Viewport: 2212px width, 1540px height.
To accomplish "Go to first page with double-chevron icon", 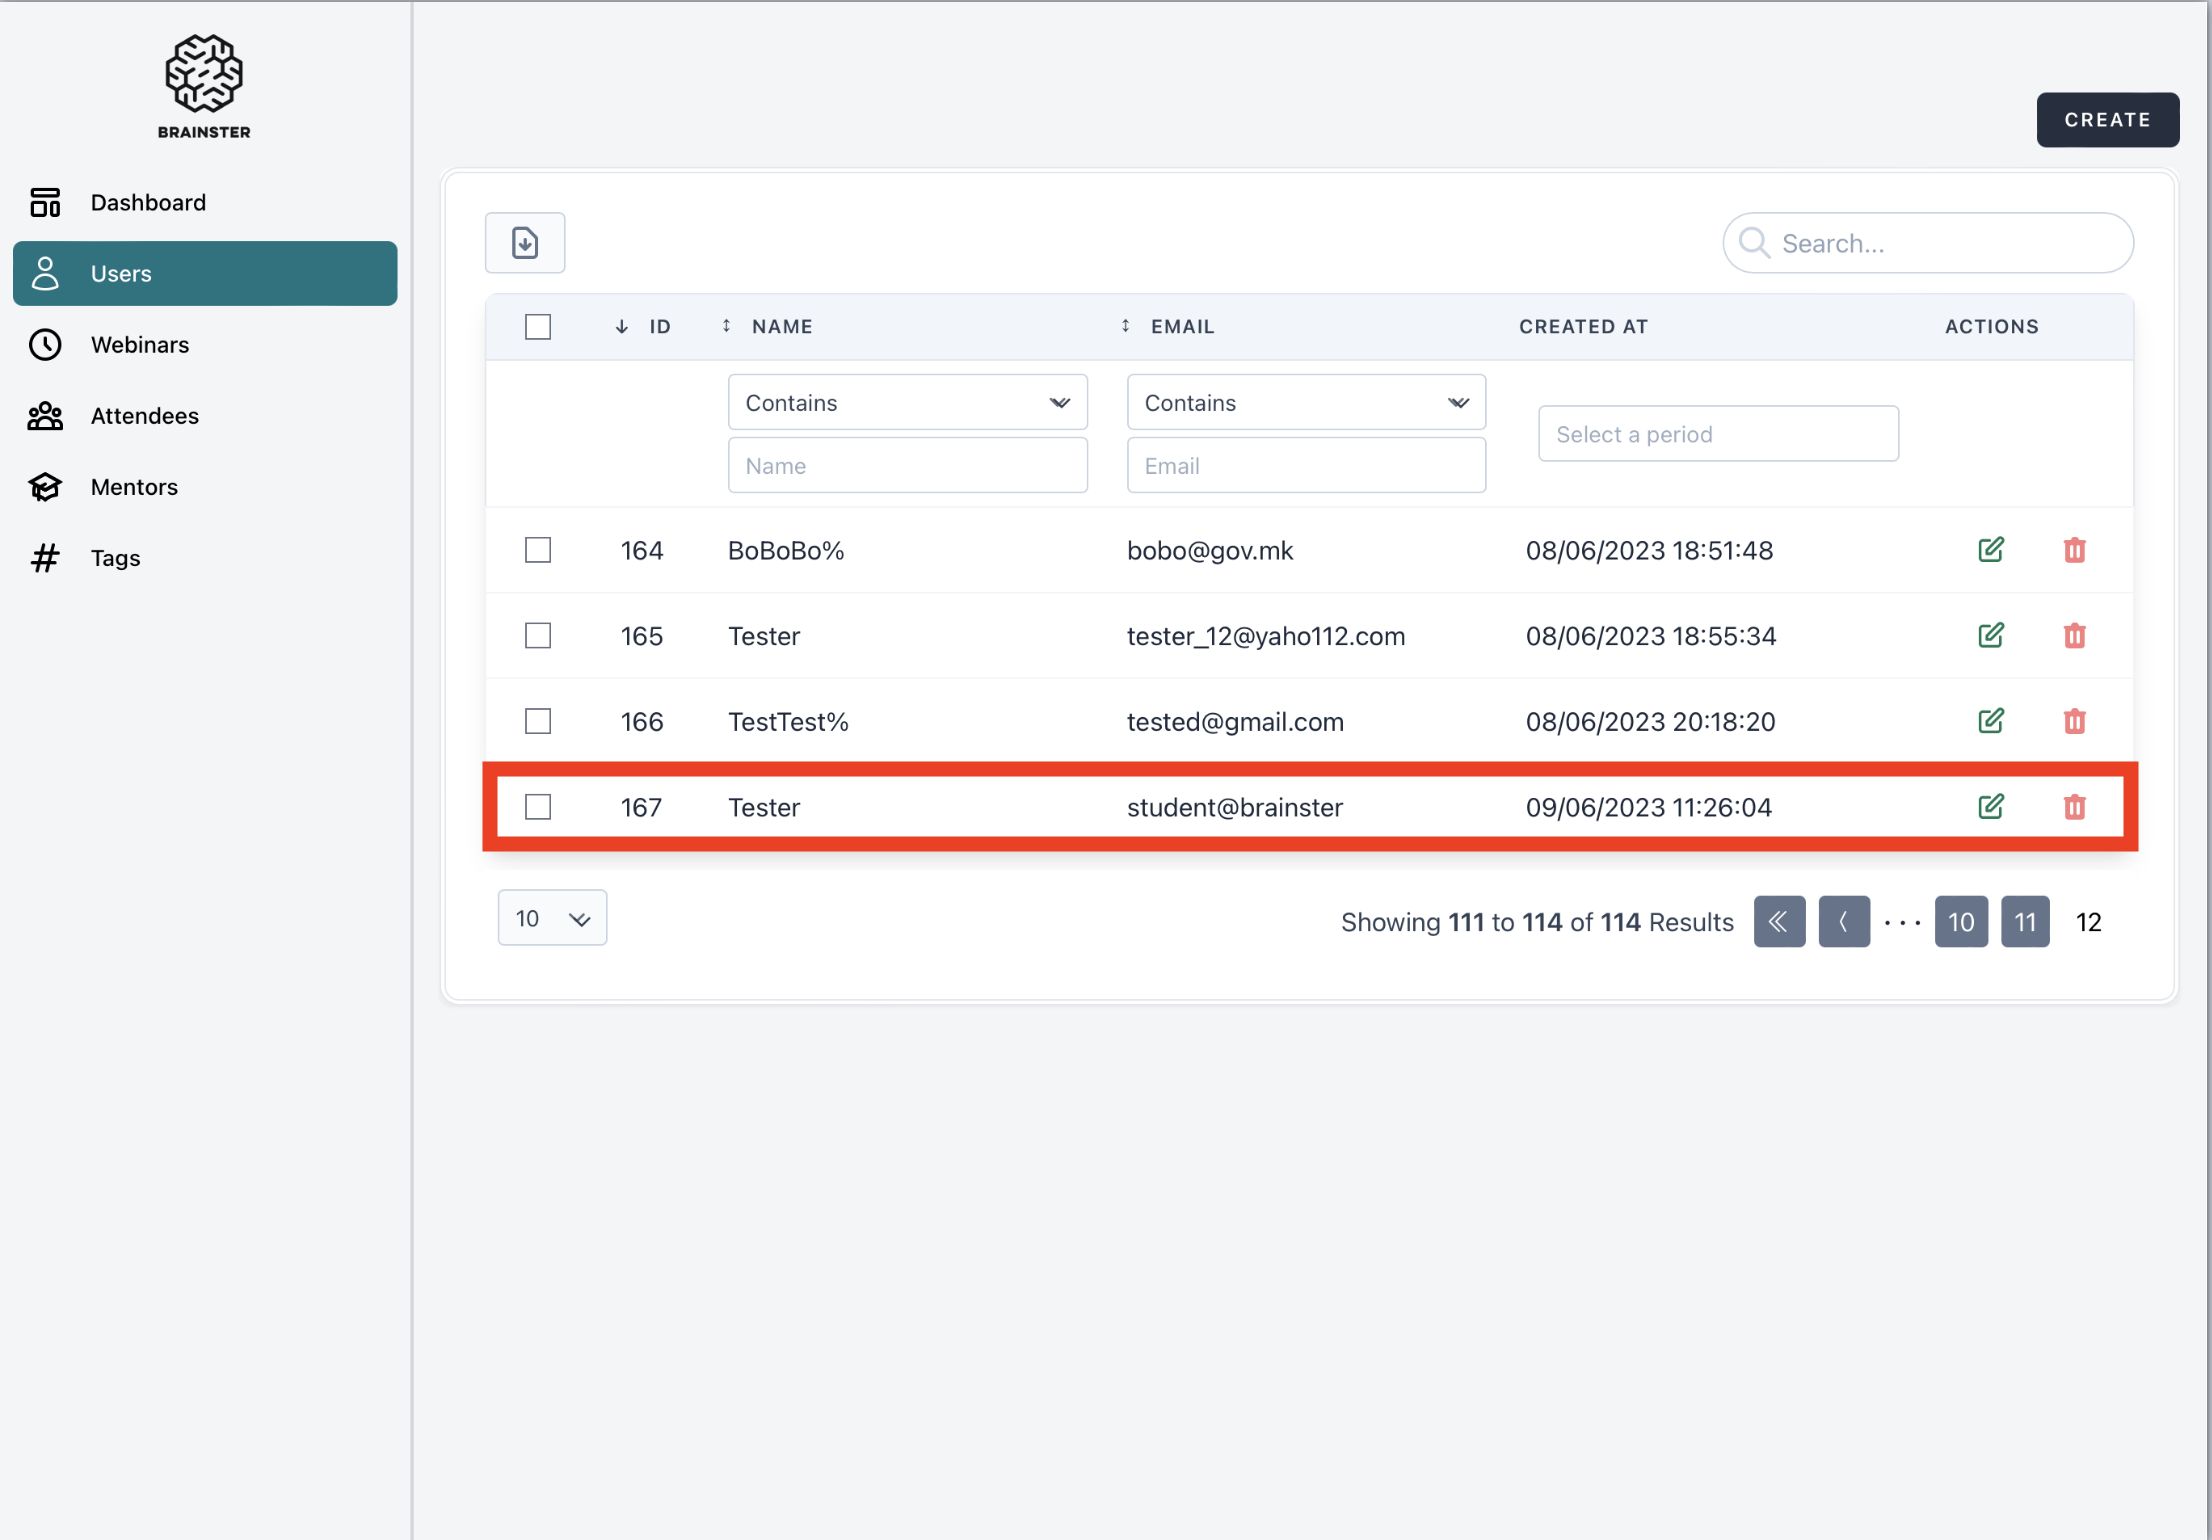I will click(1778, 921).
